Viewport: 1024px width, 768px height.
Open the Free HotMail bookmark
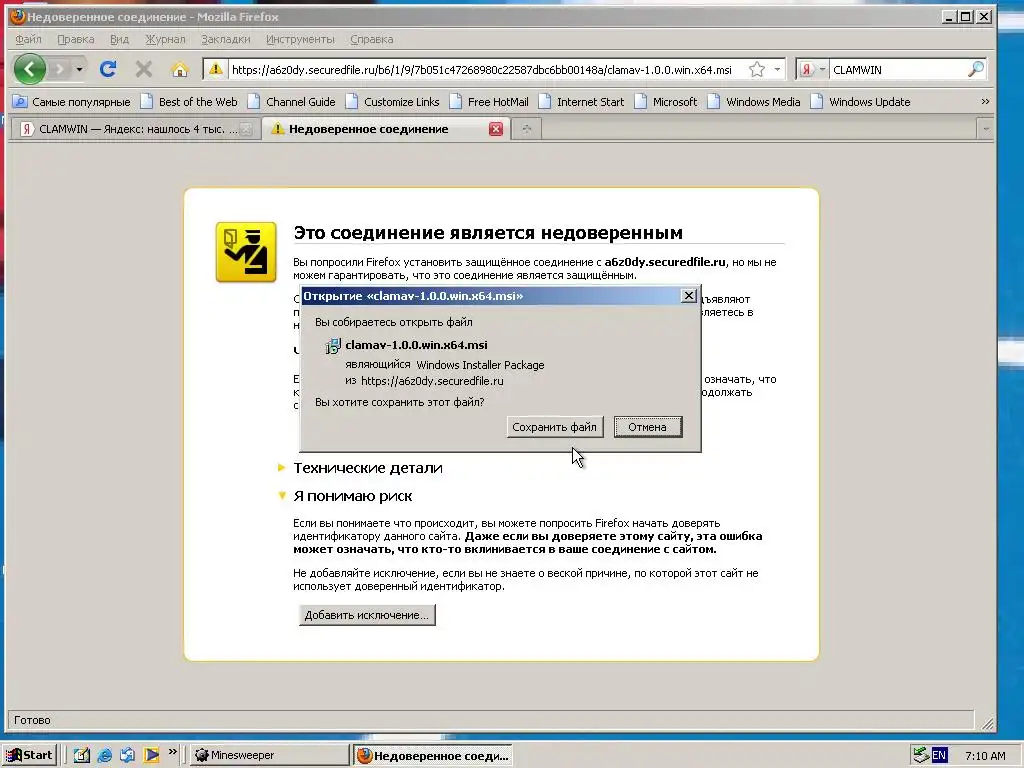click(x=489, y=102)
